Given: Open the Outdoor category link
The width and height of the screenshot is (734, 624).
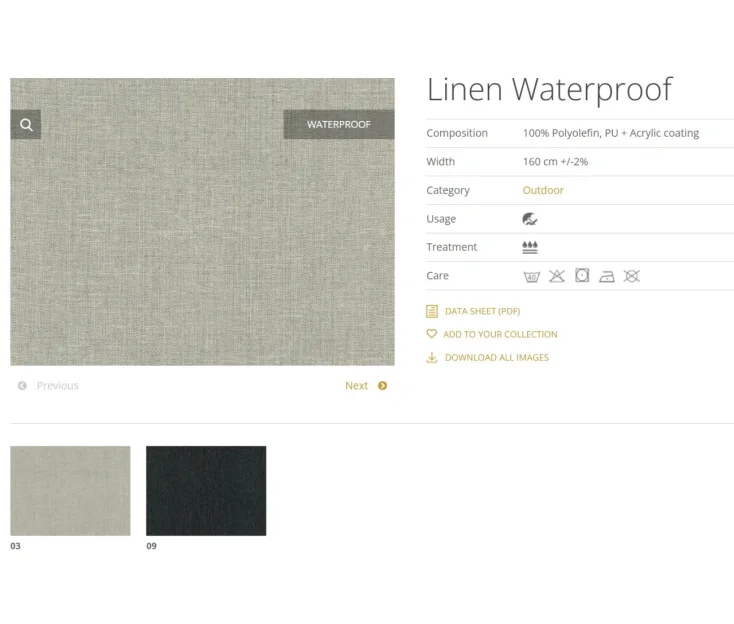Looking at the screenshot, I should pos(543,190).
